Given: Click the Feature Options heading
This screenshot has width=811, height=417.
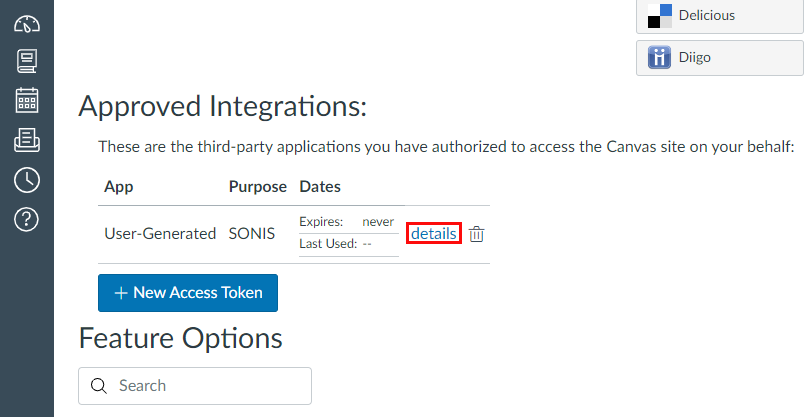Looking at the screenshot, I should click(x=180, y=338).
